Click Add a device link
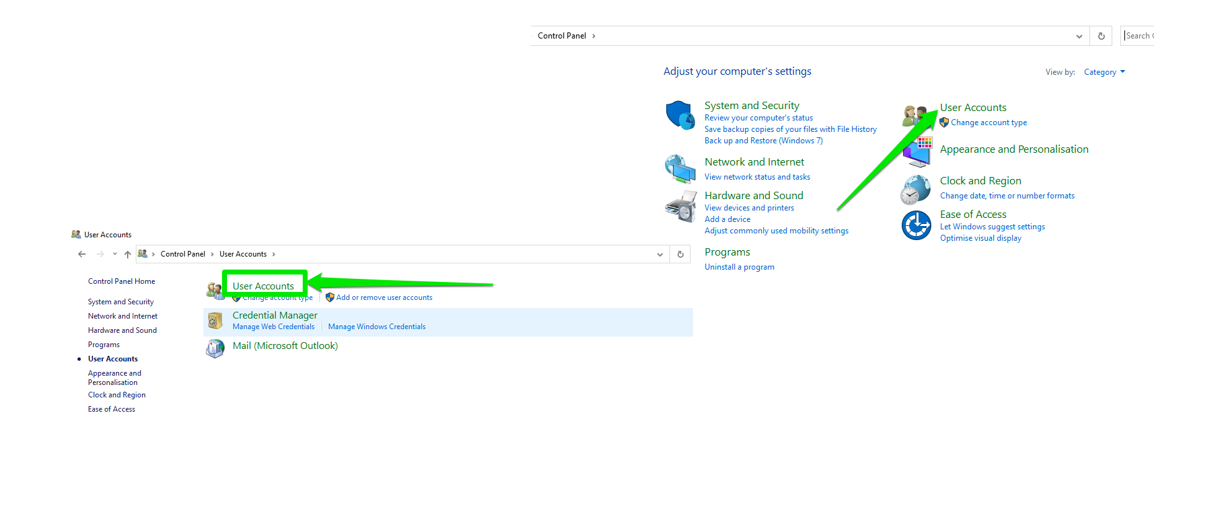Image resolution: width=1206 pixels, height=509 pixels. click(727, 219)
